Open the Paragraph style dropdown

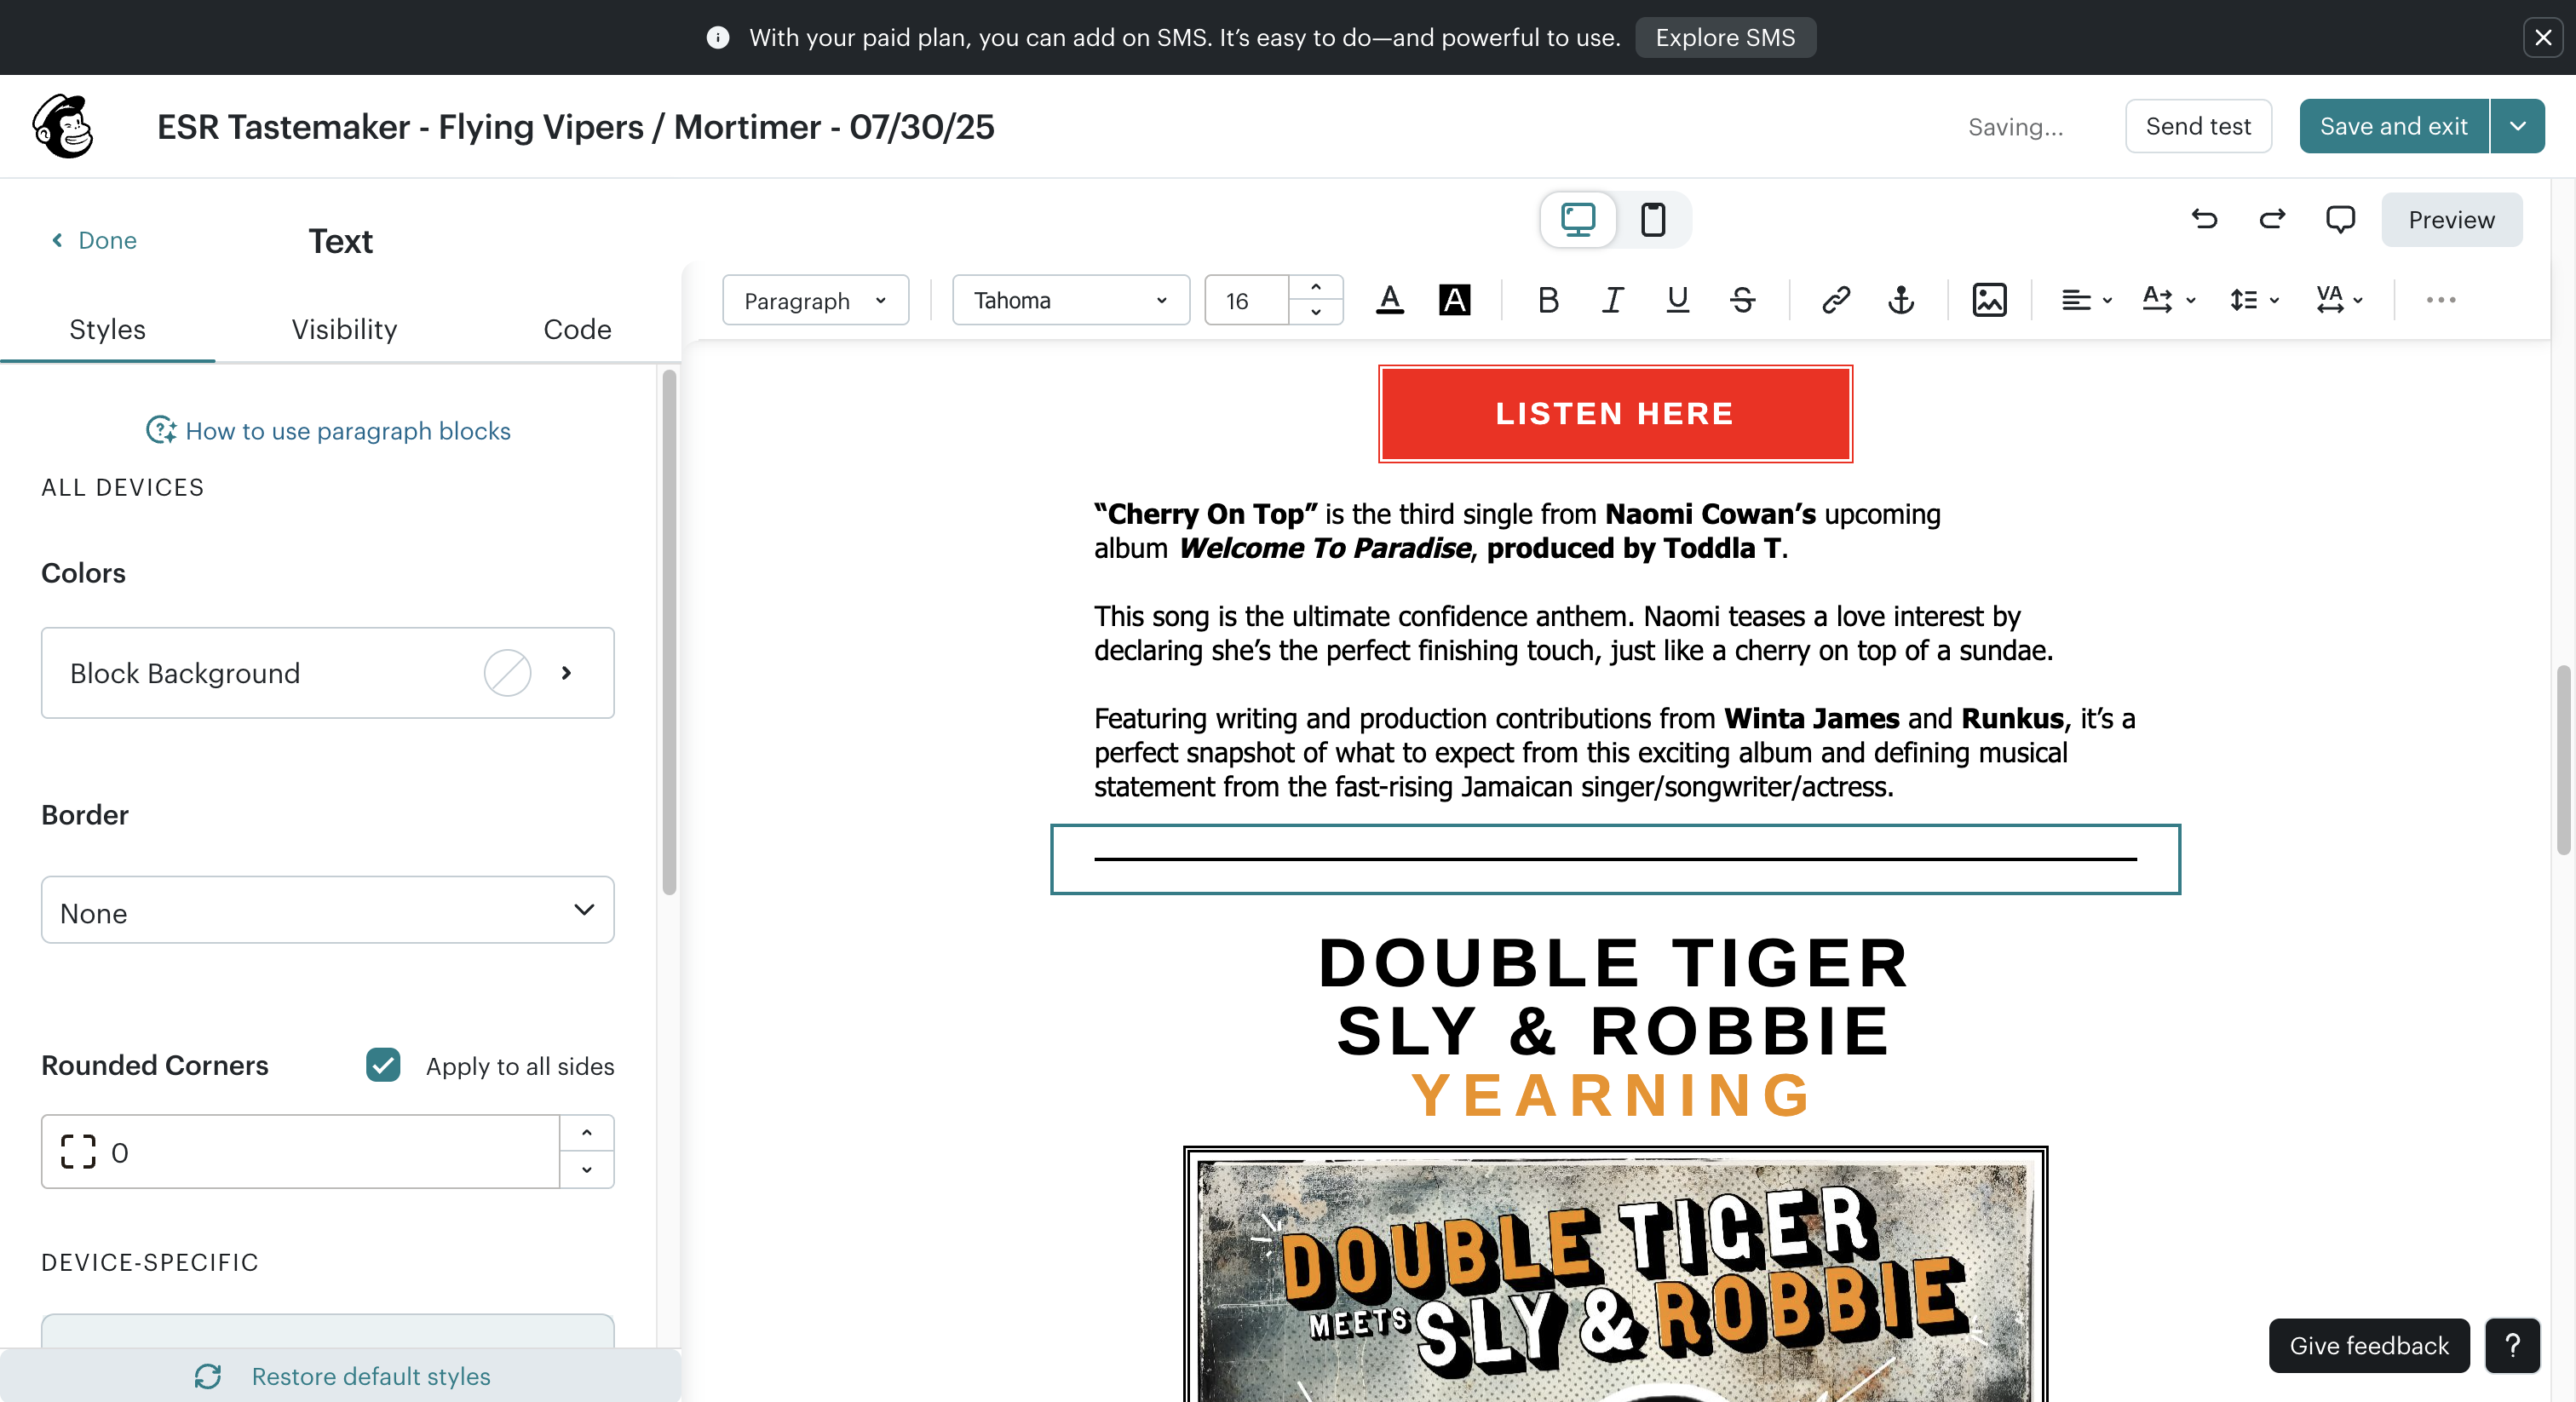click(815, 300)
